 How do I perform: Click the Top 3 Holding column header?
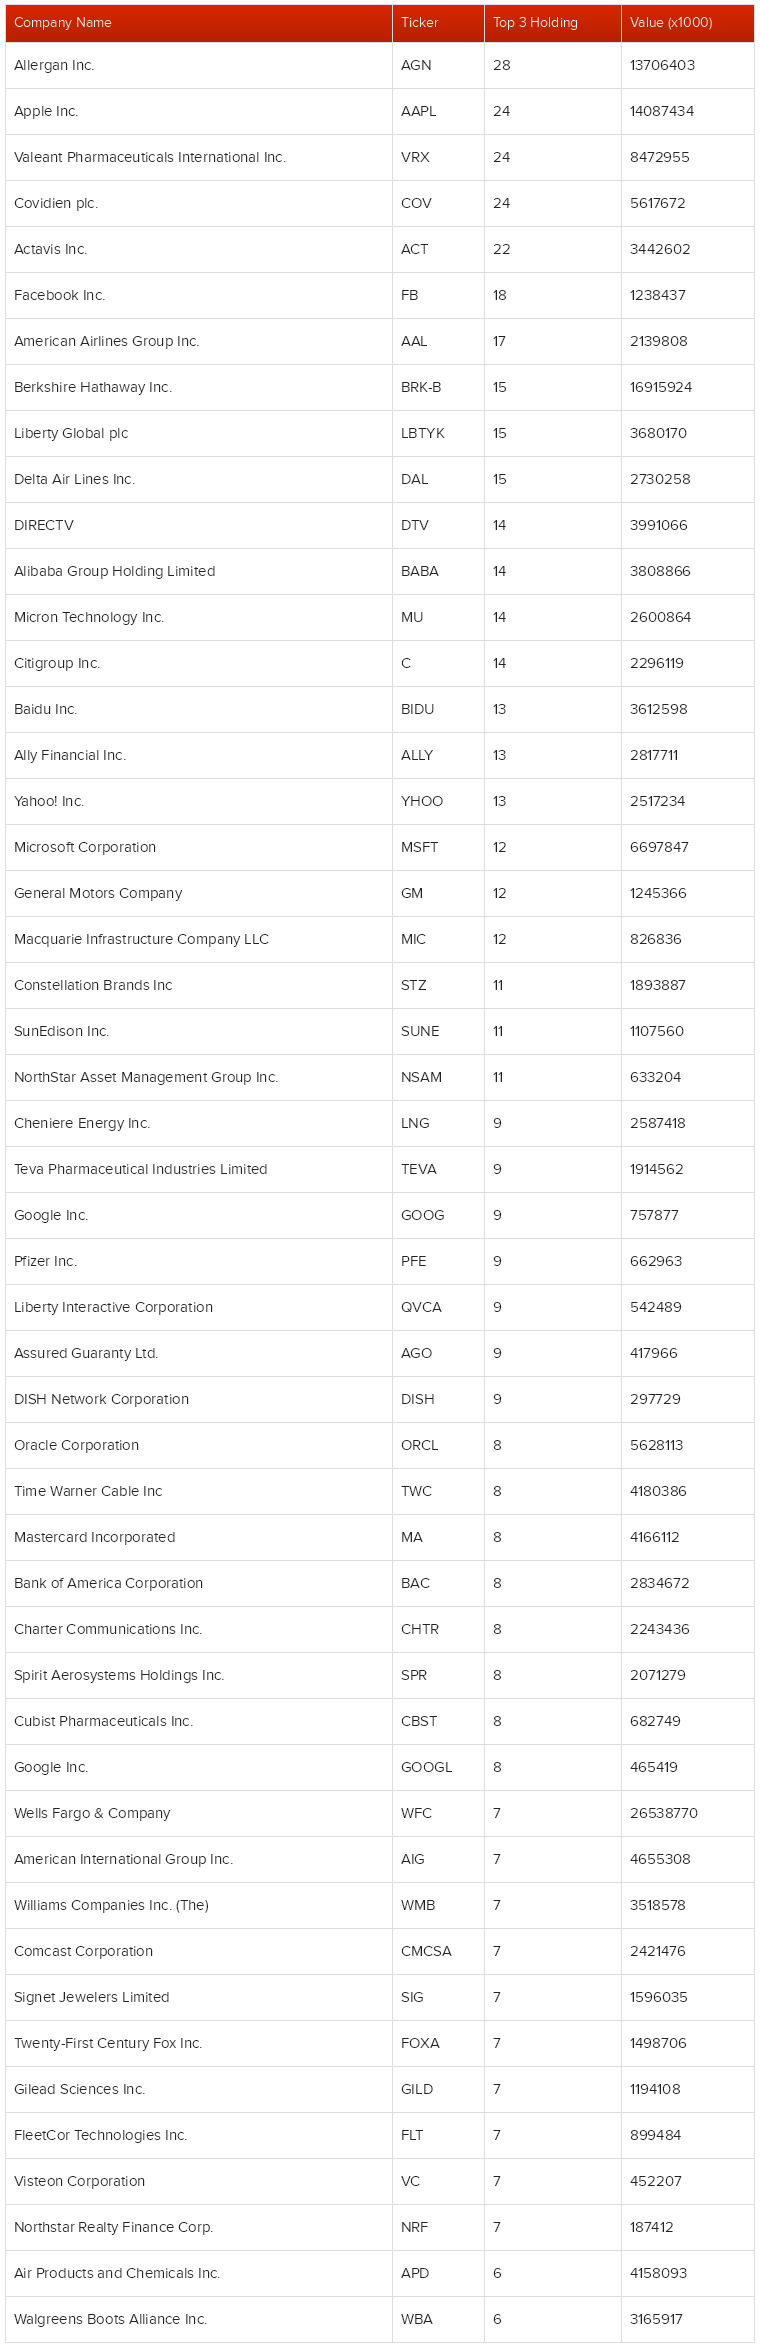click(x=553, y=23)
